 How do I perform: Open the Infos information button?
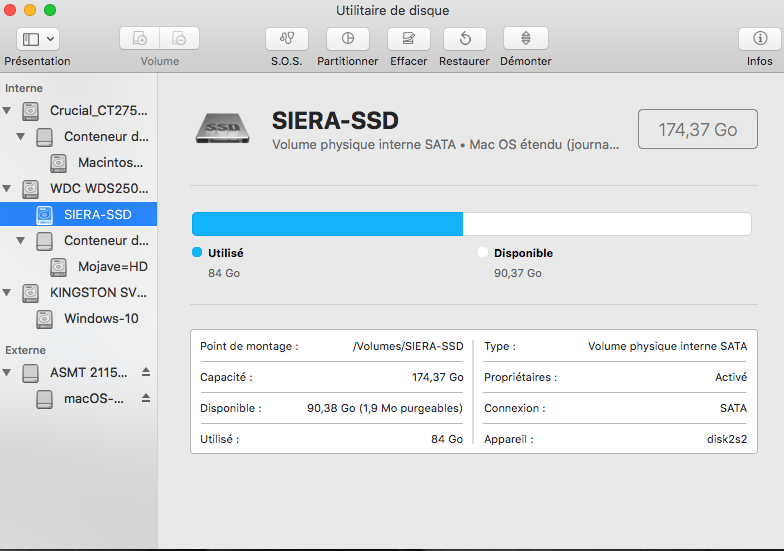[760, 38]
